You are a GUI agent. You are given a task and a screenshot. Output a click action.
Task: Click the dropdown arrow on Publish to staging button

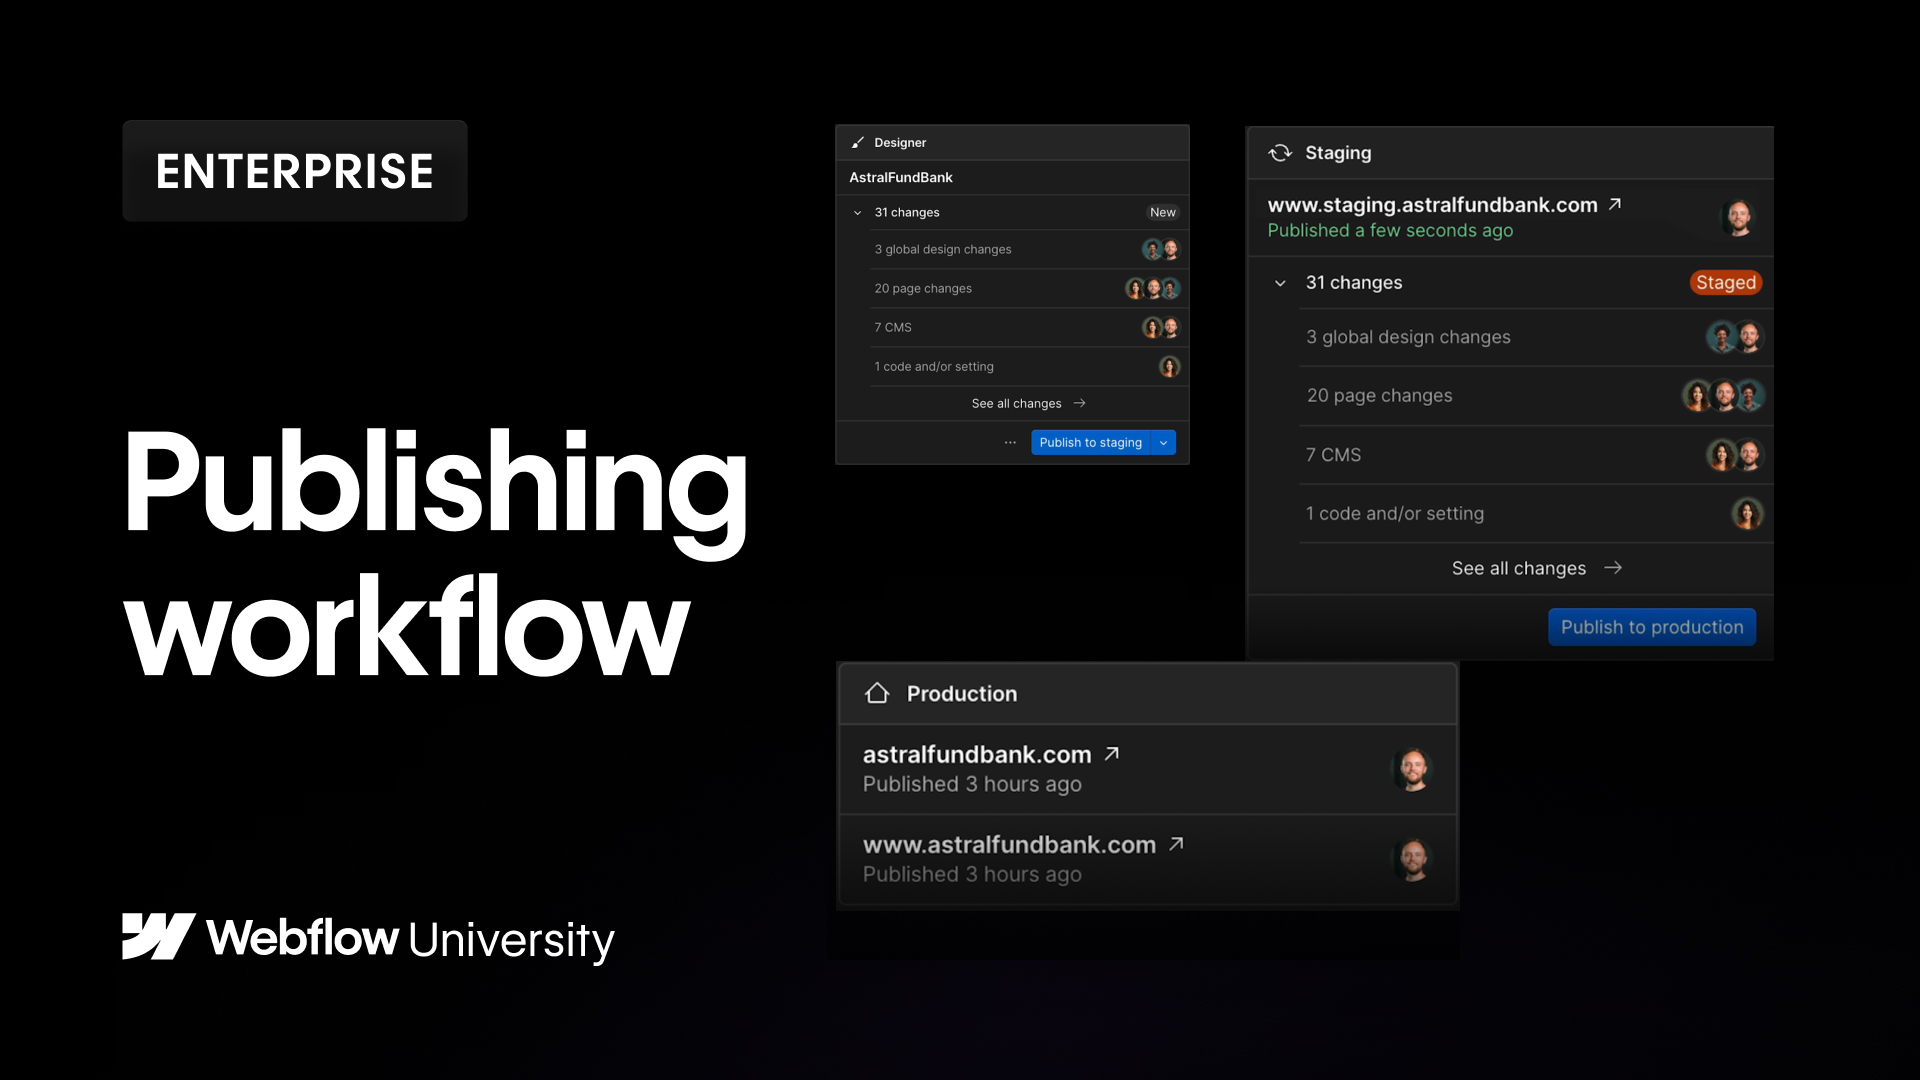pos(1164,442)
